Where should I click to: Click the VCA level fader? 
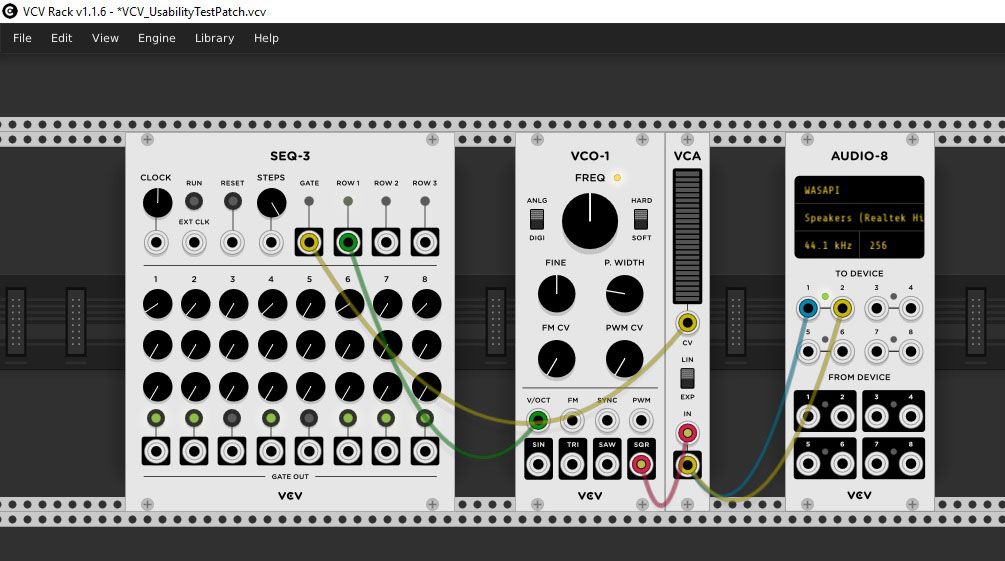[x=687, y=236]
